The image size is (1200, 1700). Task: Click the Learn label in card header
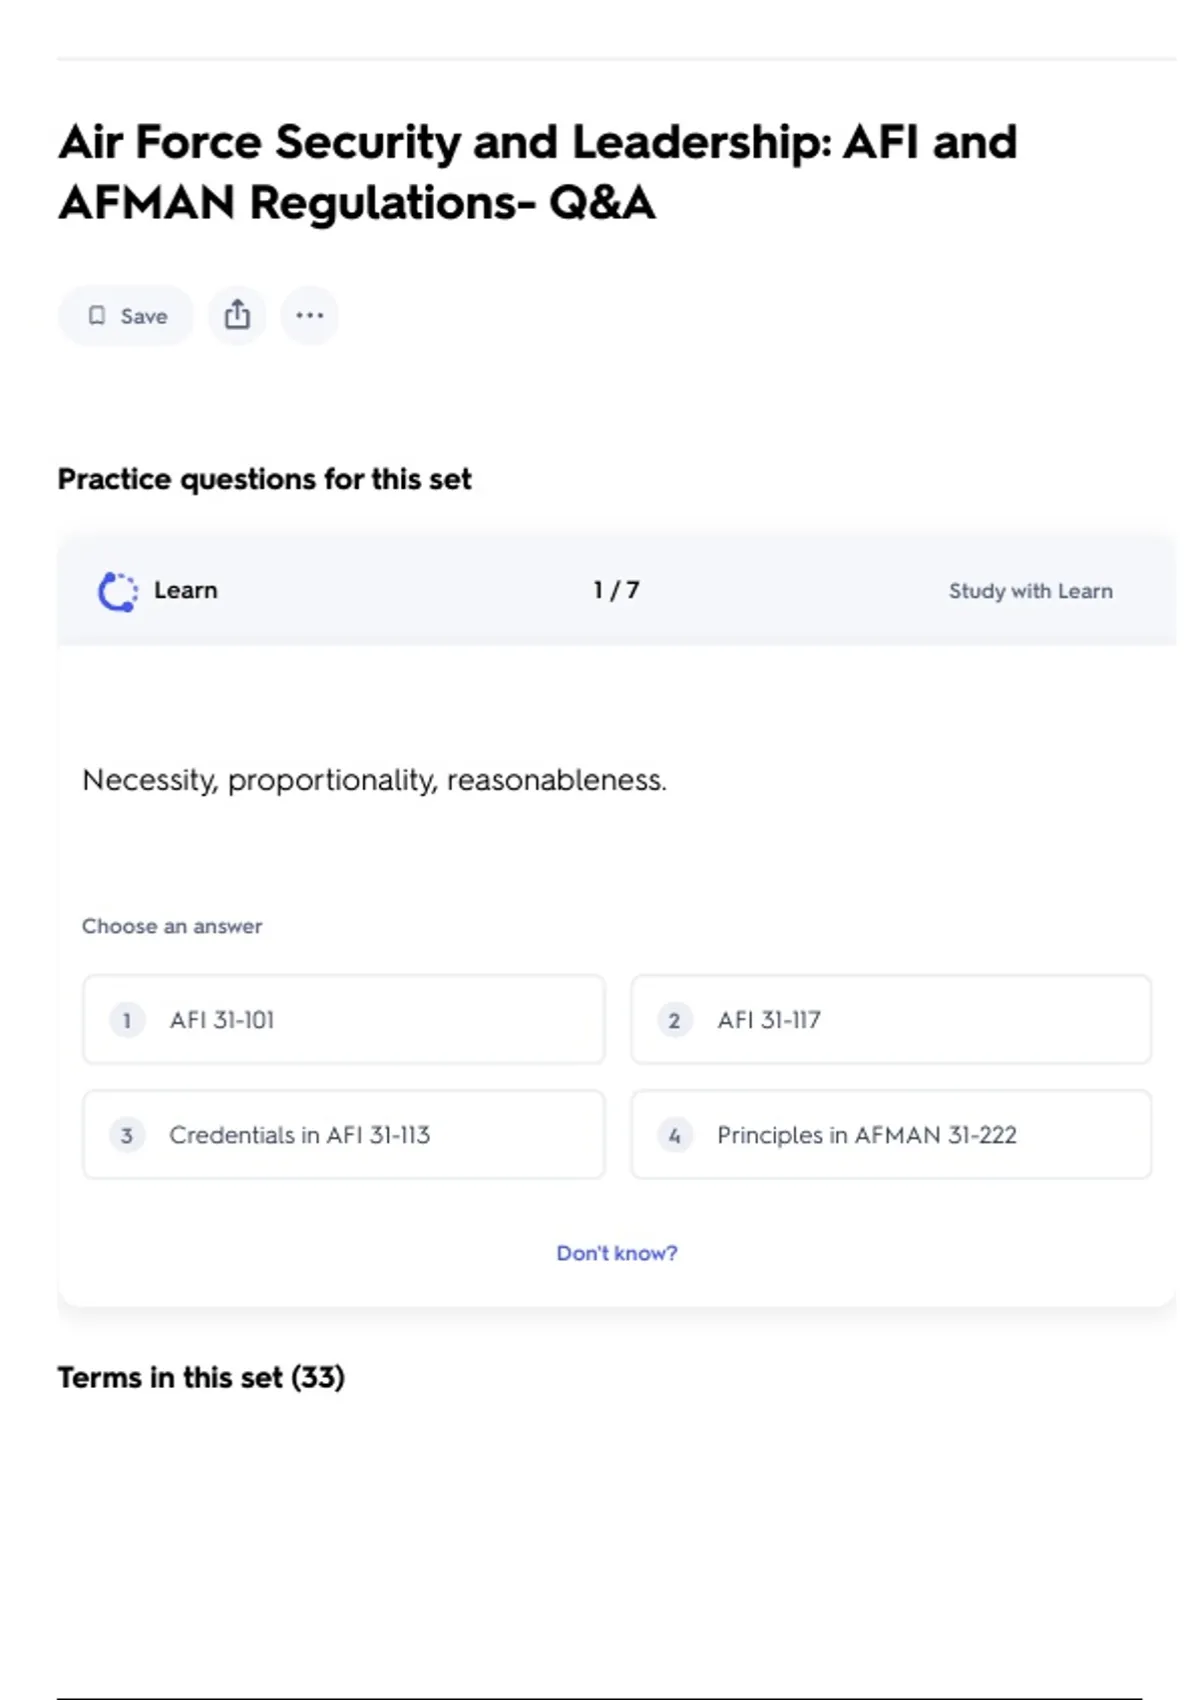click(x=186, y=590)
